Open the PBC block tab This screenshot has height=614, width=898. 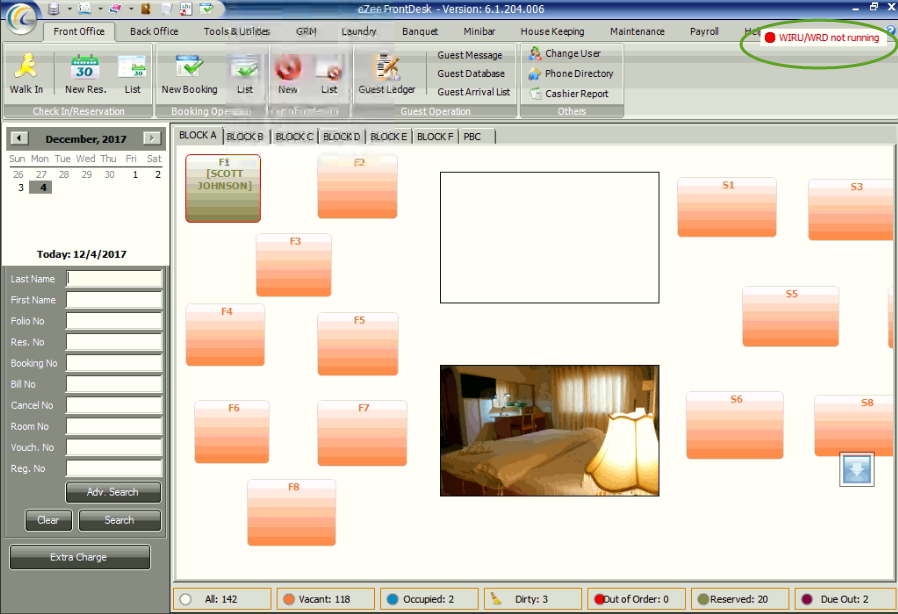pyautogui.click(x=472, y=136)
